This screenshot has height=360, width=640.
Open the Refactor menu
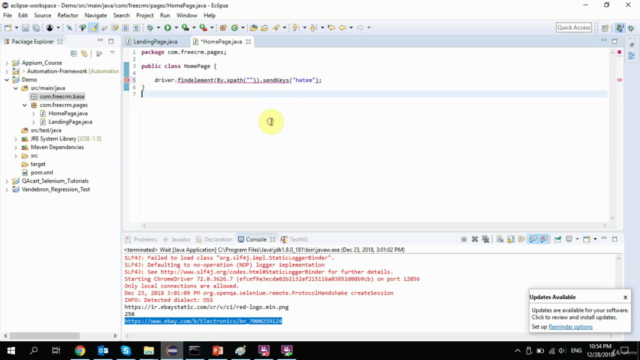coord(68,16)
